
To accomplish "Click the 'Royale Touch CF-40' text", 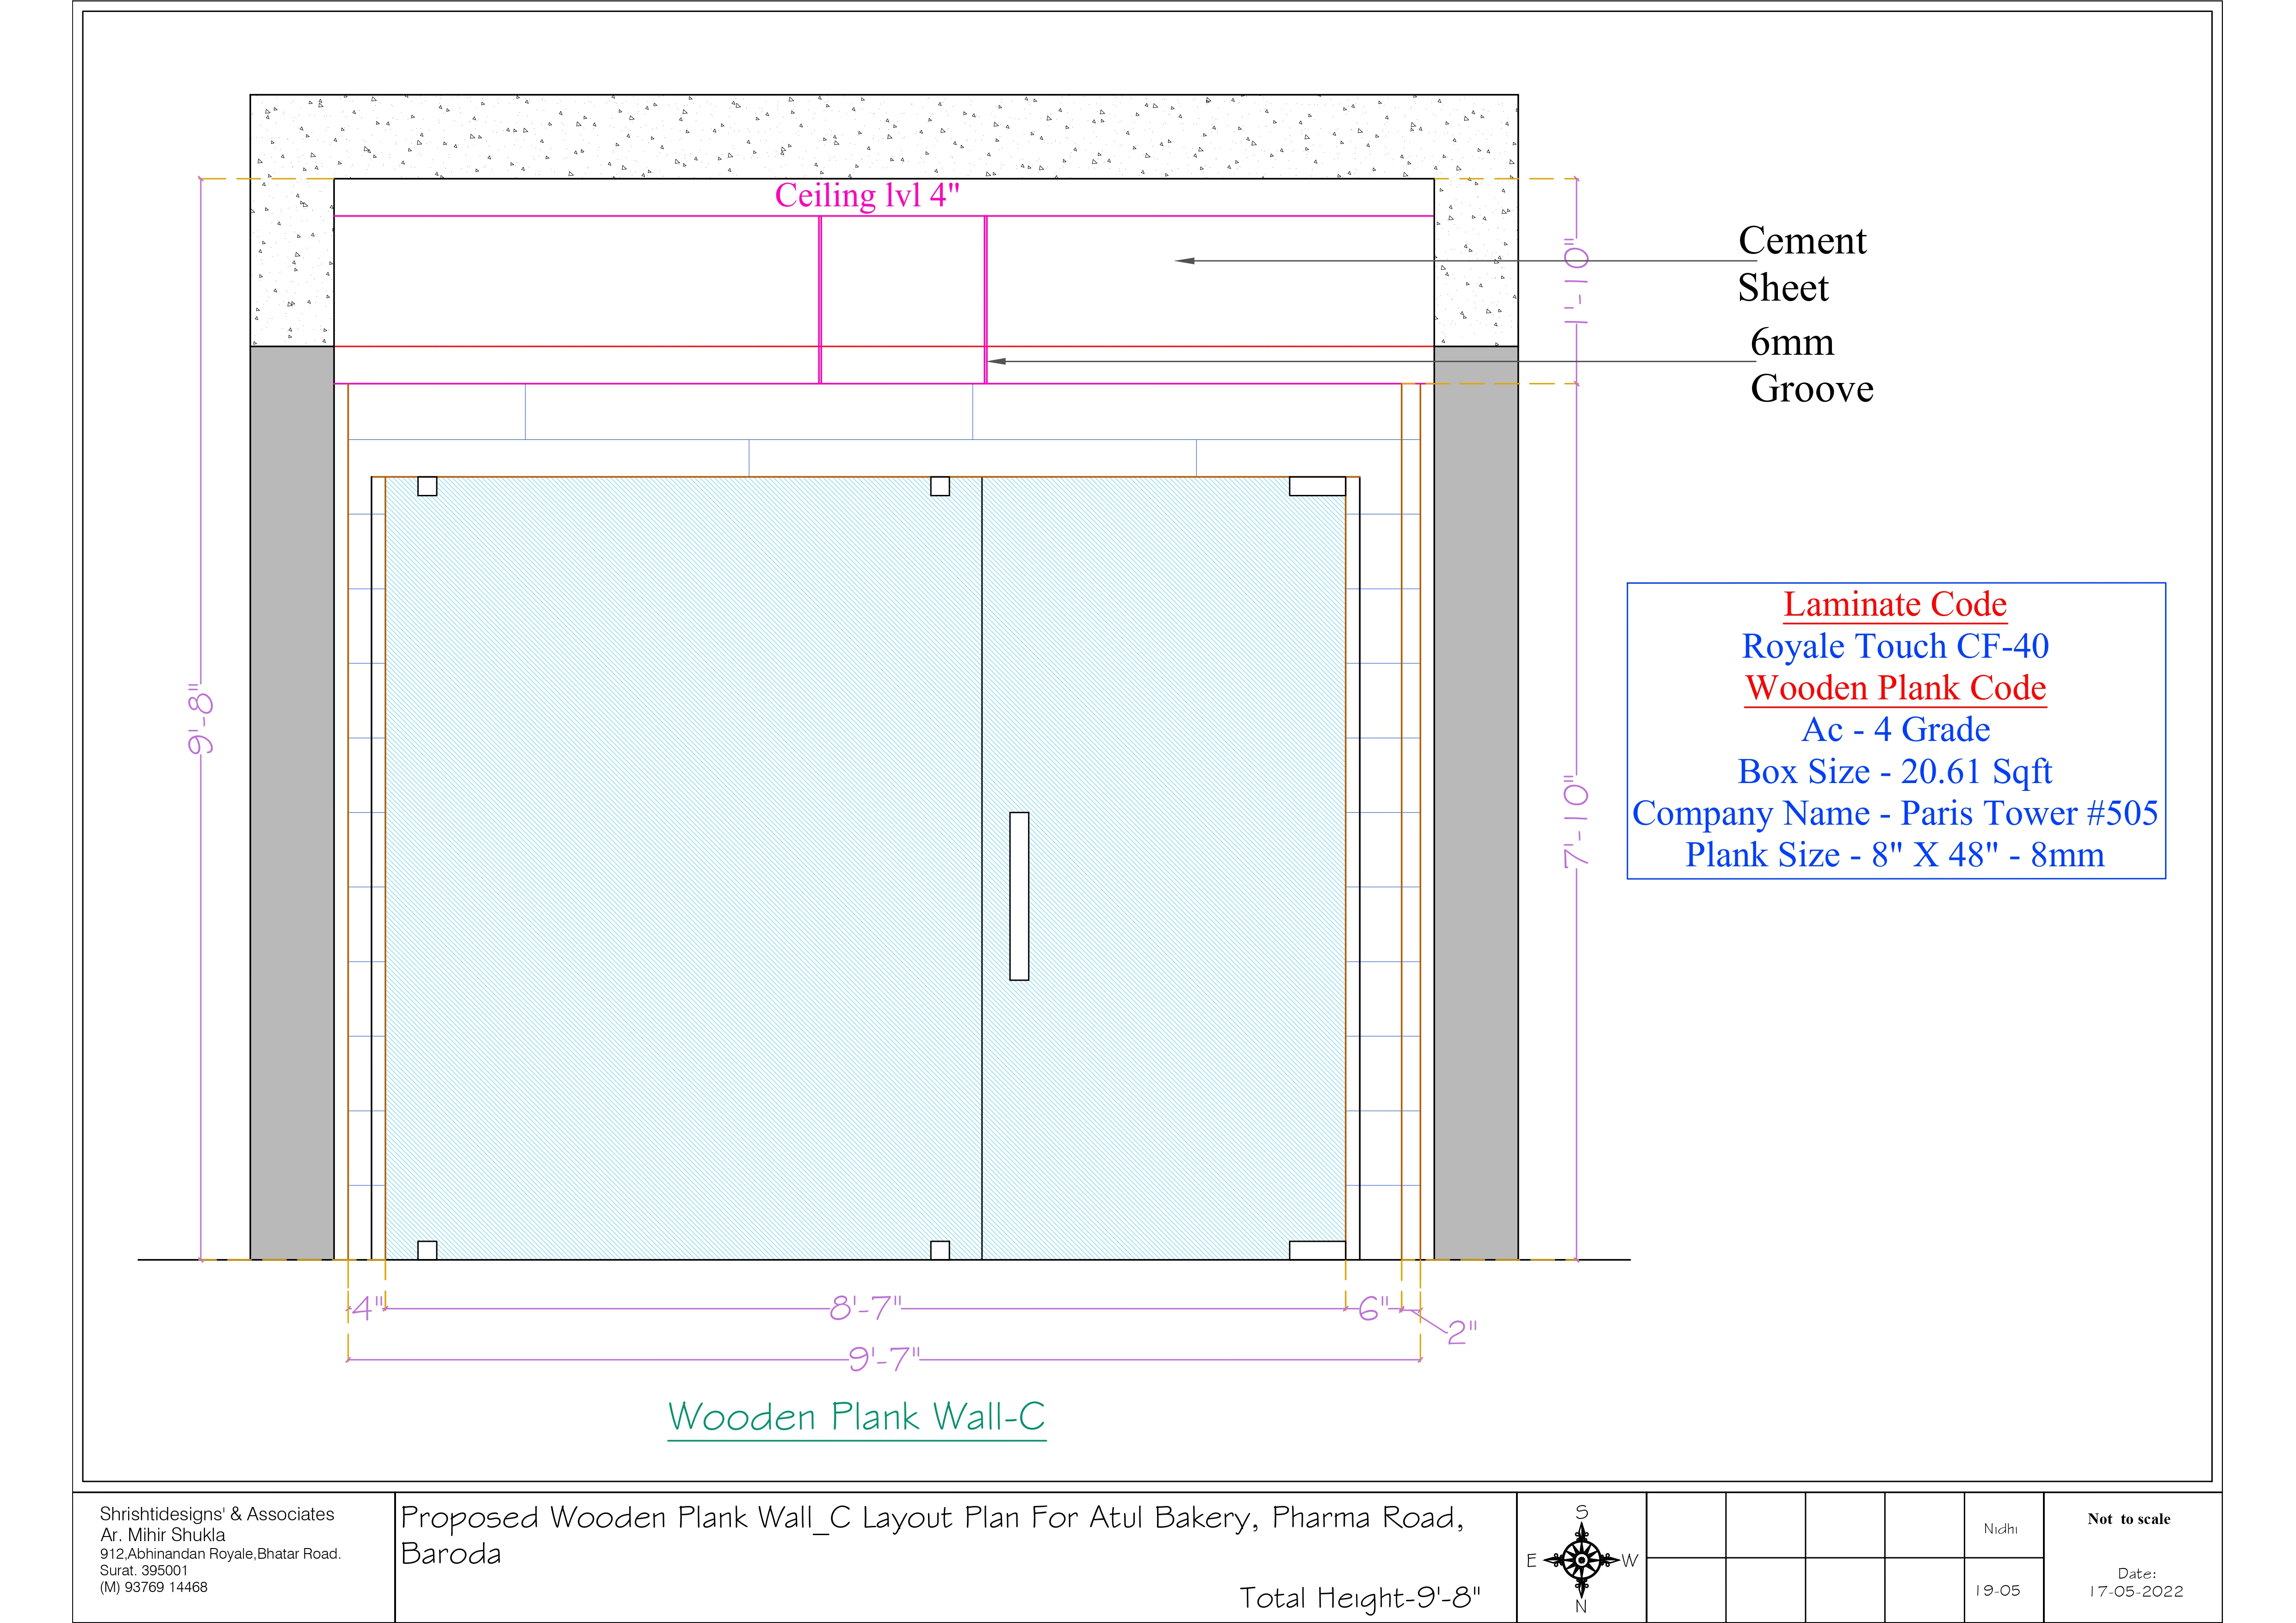I will point(1895,646).
